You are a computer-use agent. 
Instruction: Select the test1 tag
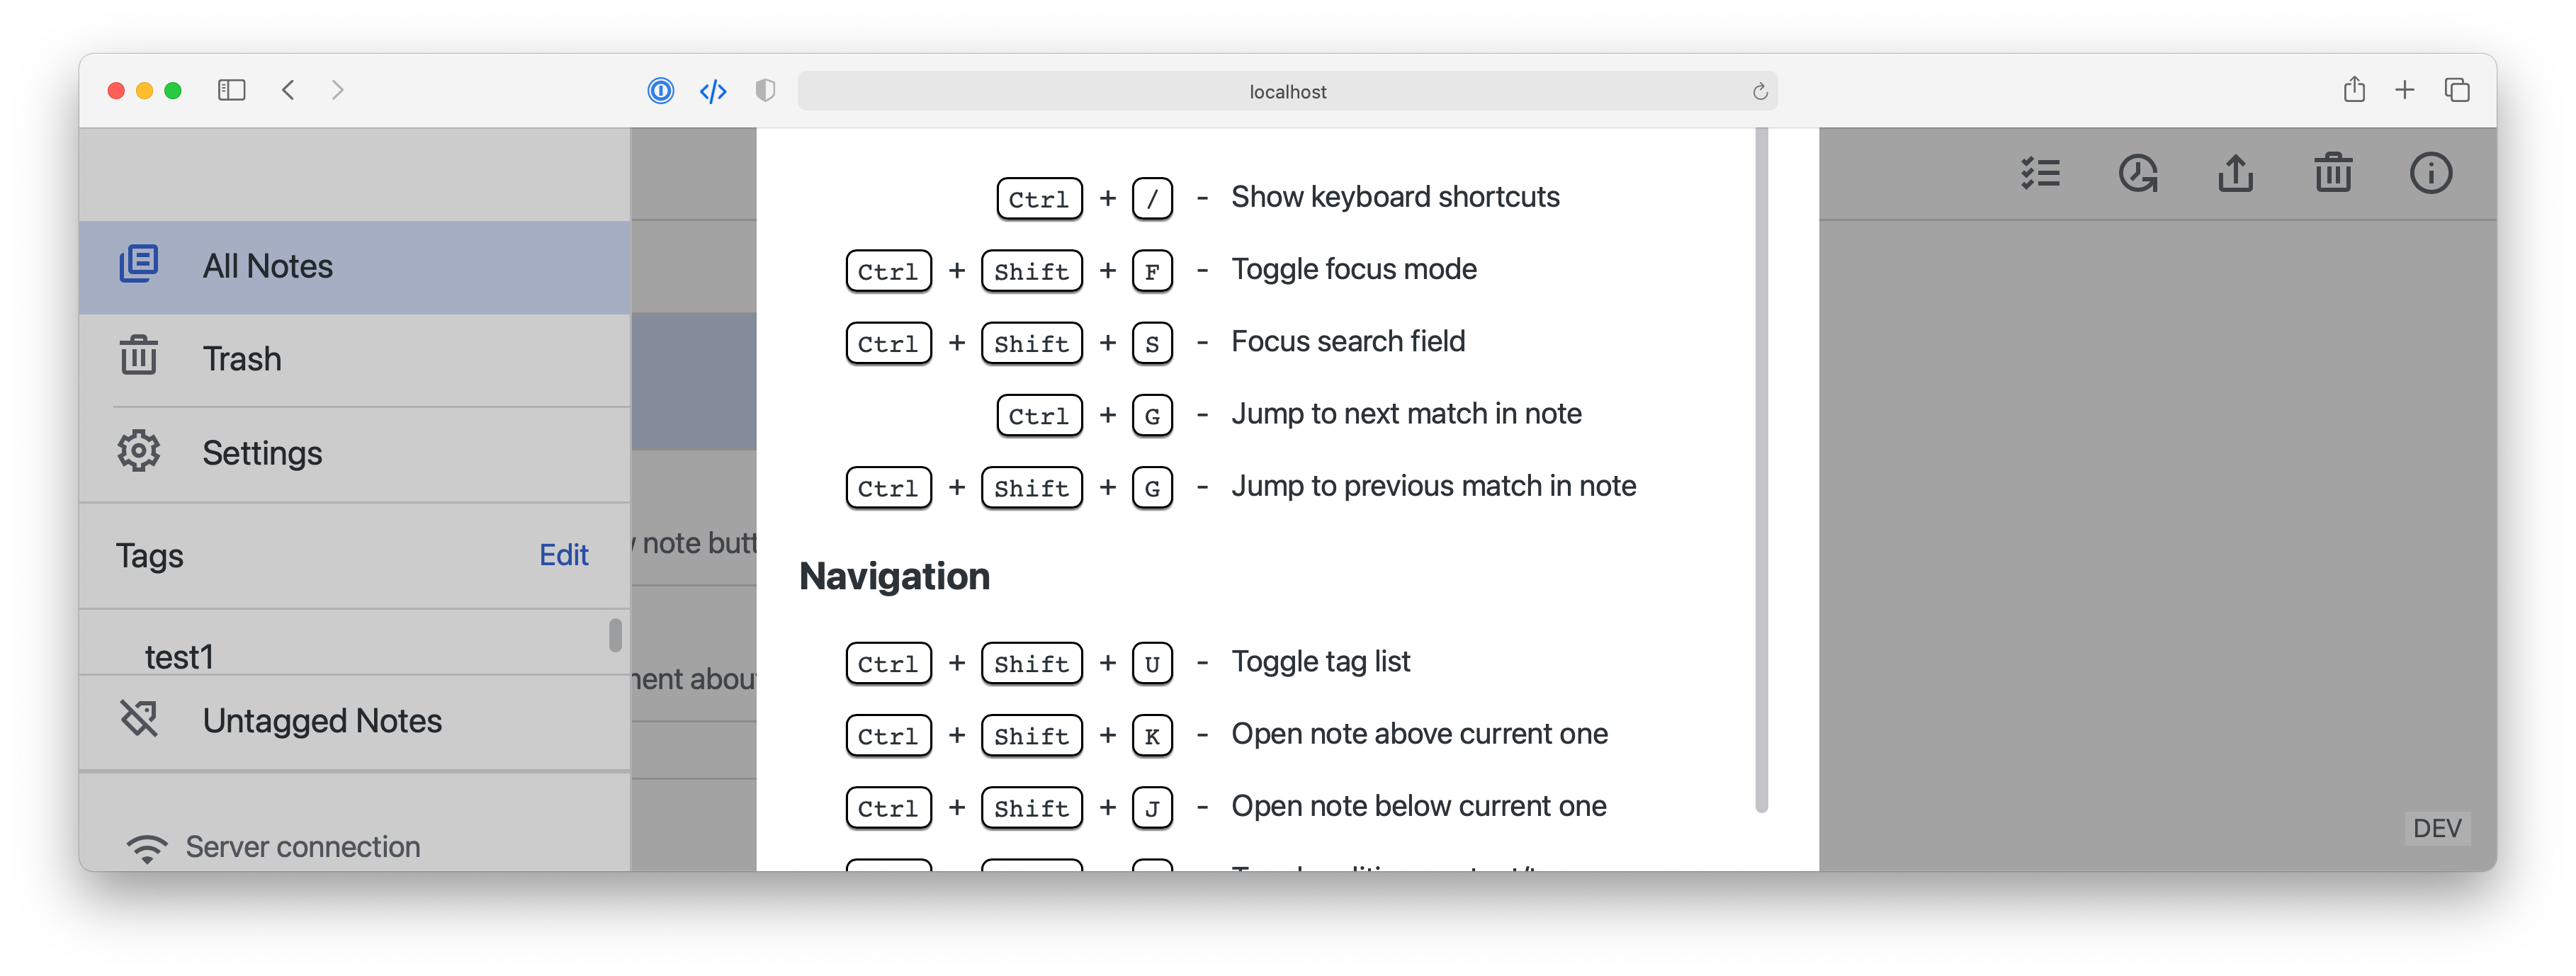click(x=180, y=656)
